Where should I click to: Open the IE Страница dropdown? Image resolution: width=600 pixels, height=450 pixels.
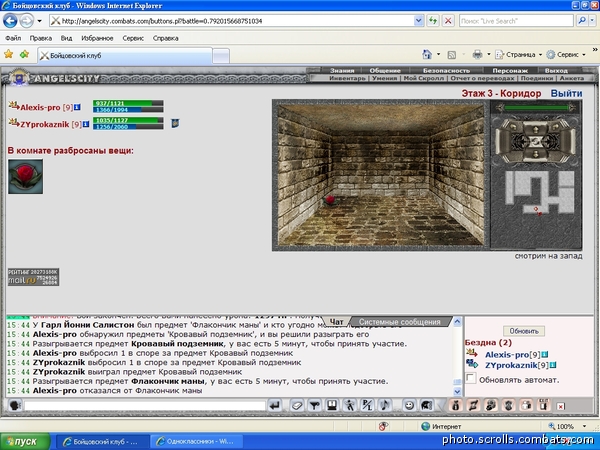click(520, 55)
